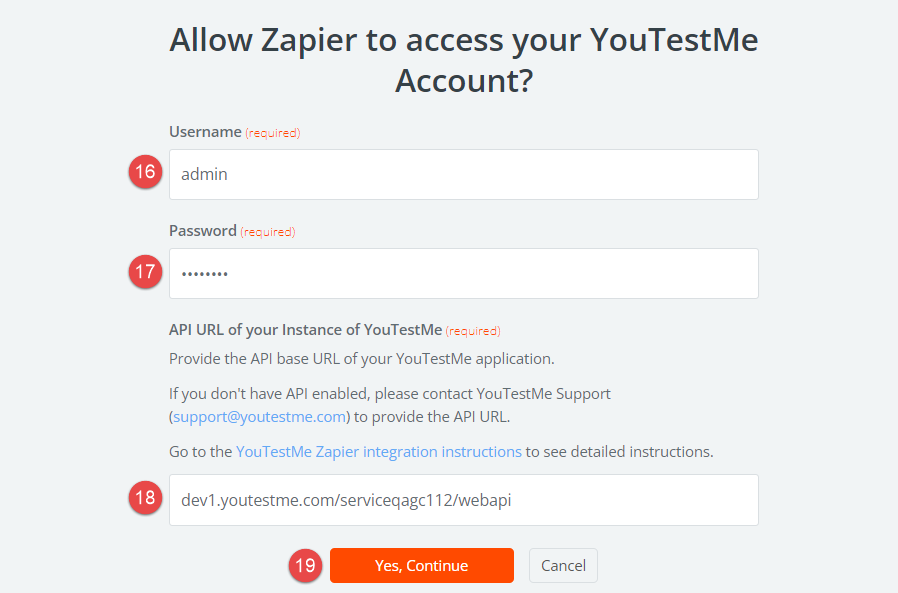Click the red step 19 badge
This screenshot has height=593, width=898.
pos(305,565)
